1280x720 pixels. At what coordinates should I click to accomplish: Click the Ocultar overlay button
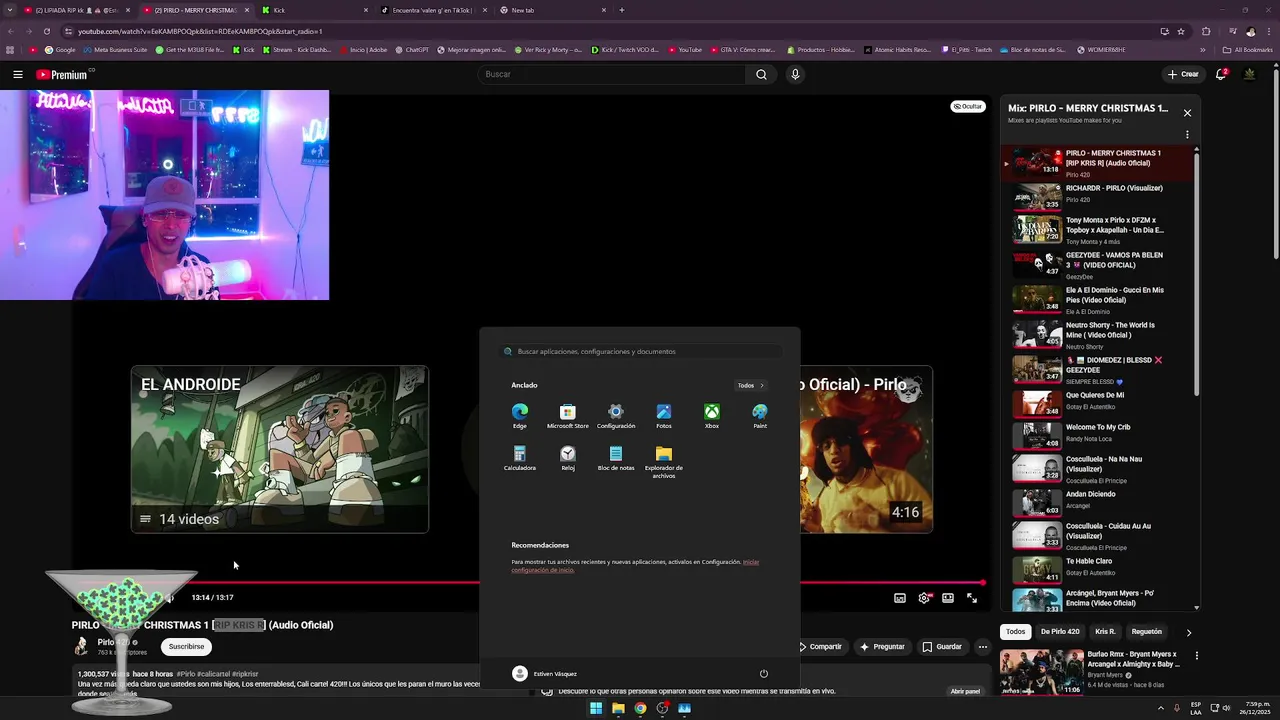tap(968, 106)
